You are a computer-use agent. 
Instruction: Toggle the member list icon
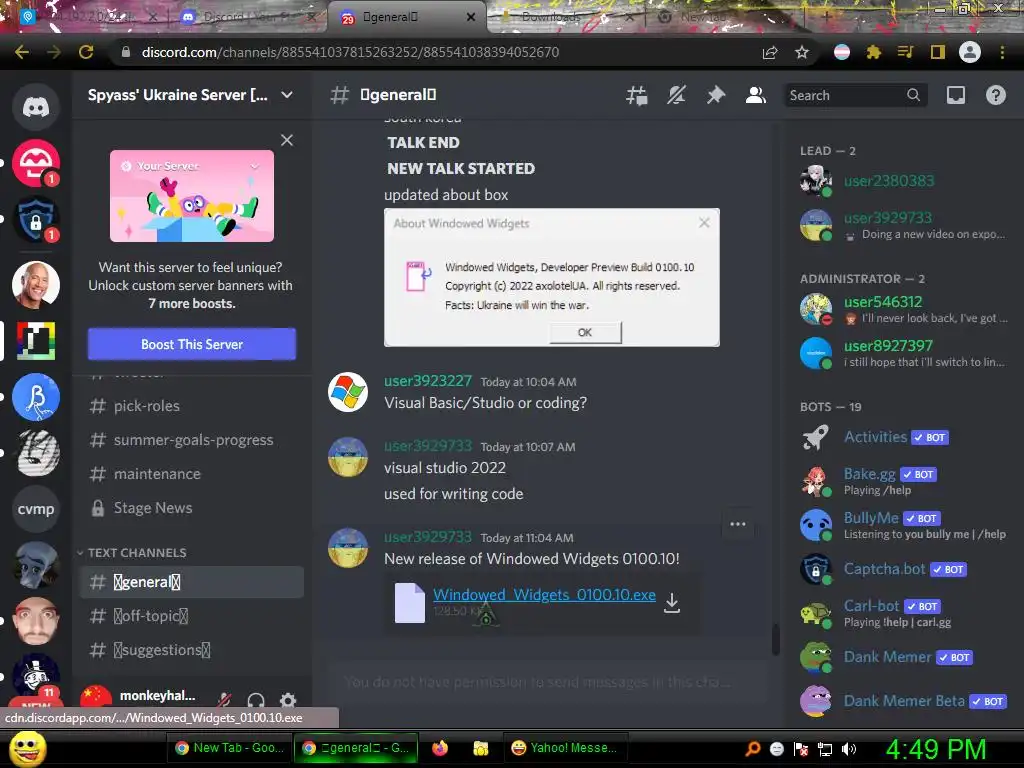756,95
